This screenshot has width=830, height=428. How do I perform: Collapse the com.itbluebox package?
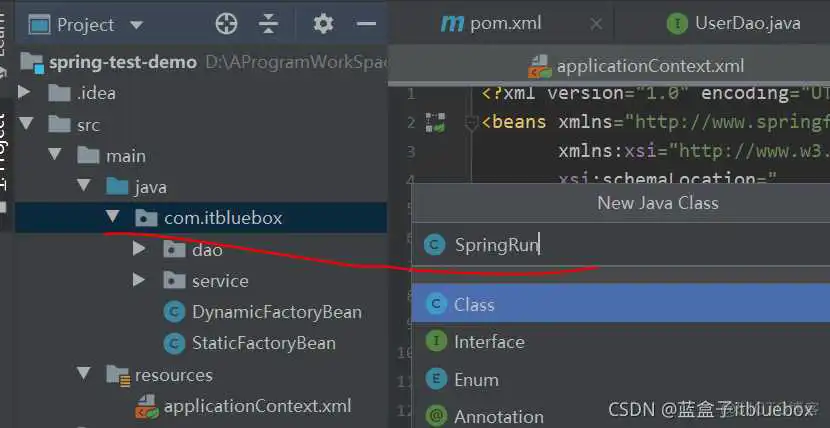(x=113, y=218)
